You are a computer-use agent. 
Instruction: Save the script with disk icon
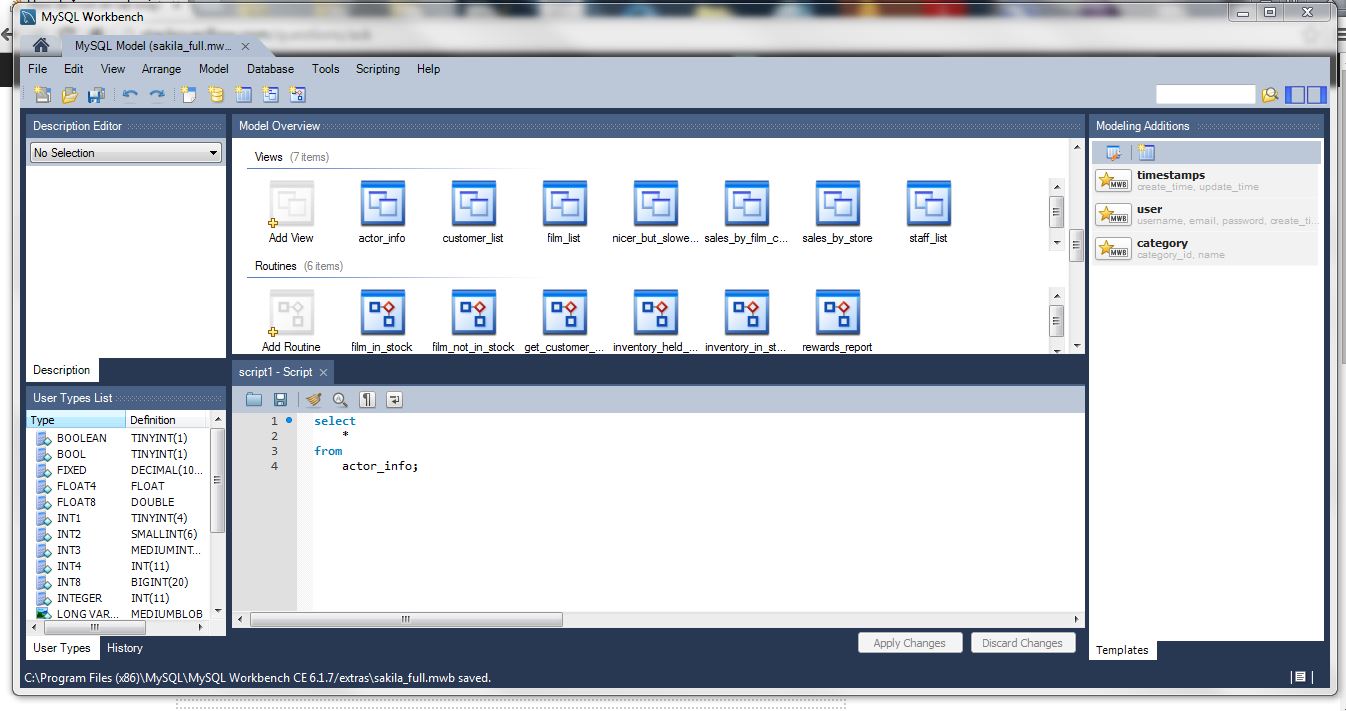pyautogui.click(x=281, y=399)
